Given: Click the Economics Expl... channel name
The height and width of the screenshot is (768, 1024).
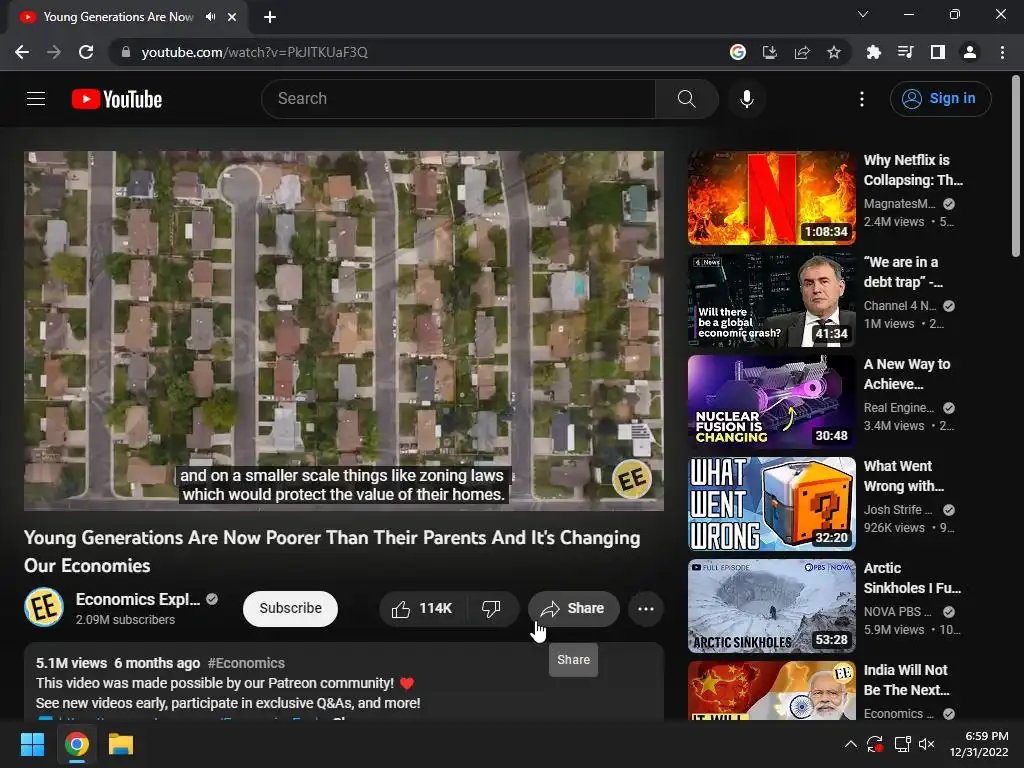Looking at the screenshot, I should coord(138,600).
